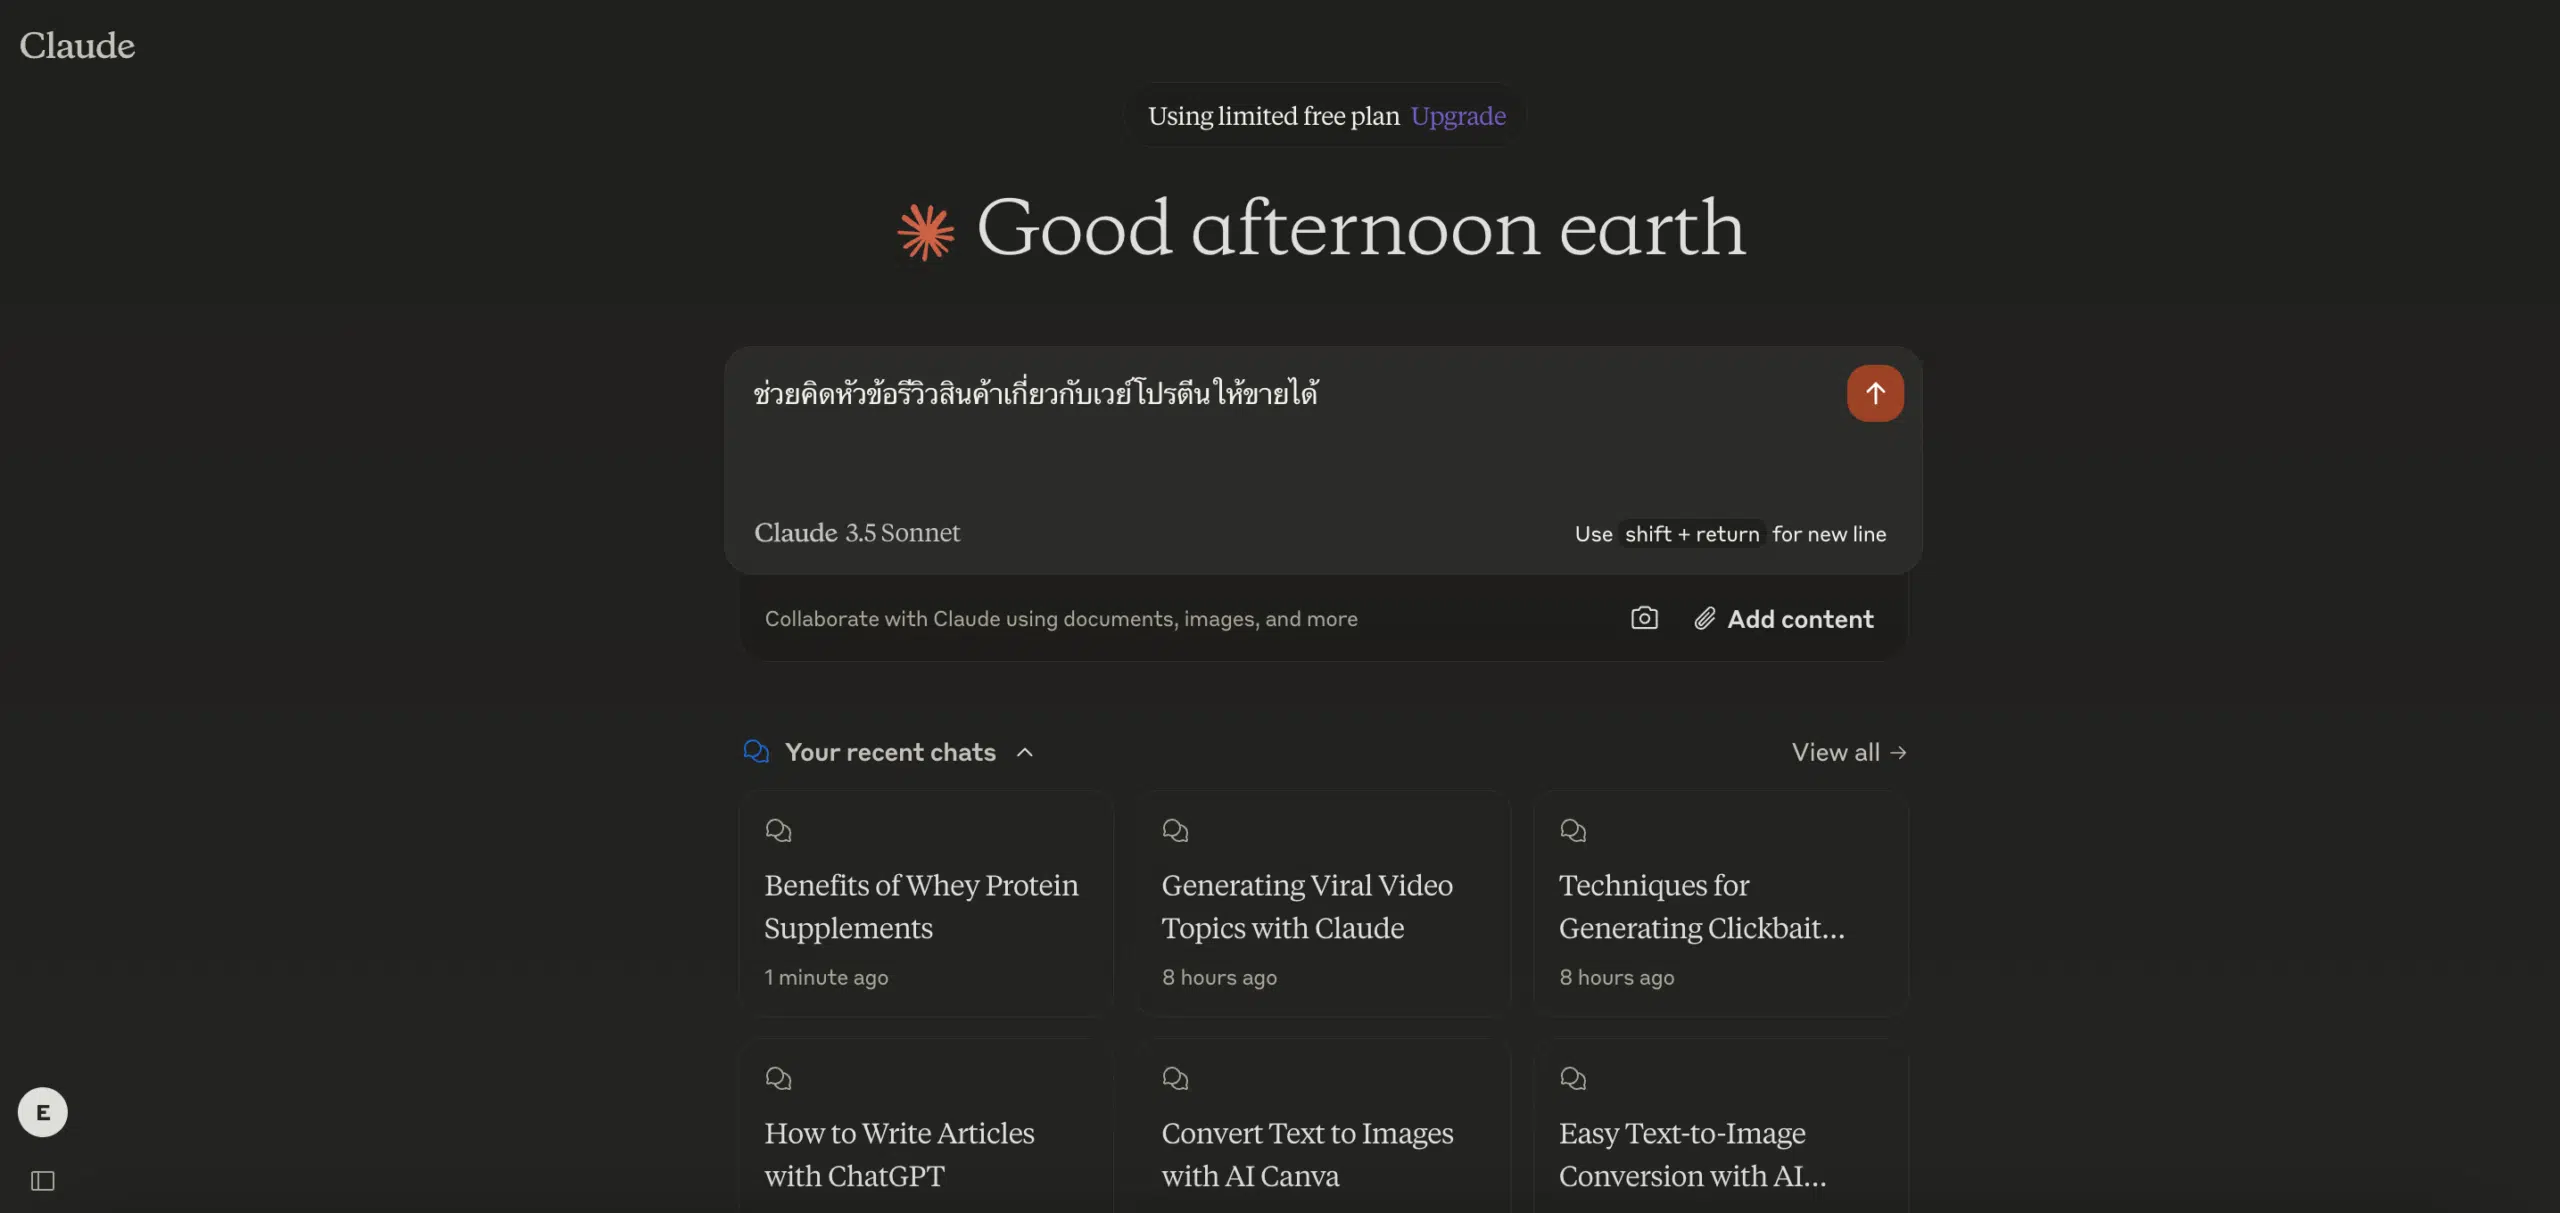Toggle the sidebar panel icon
Viewport: 2560px width, 1213px height.
tap(43, 1181)
